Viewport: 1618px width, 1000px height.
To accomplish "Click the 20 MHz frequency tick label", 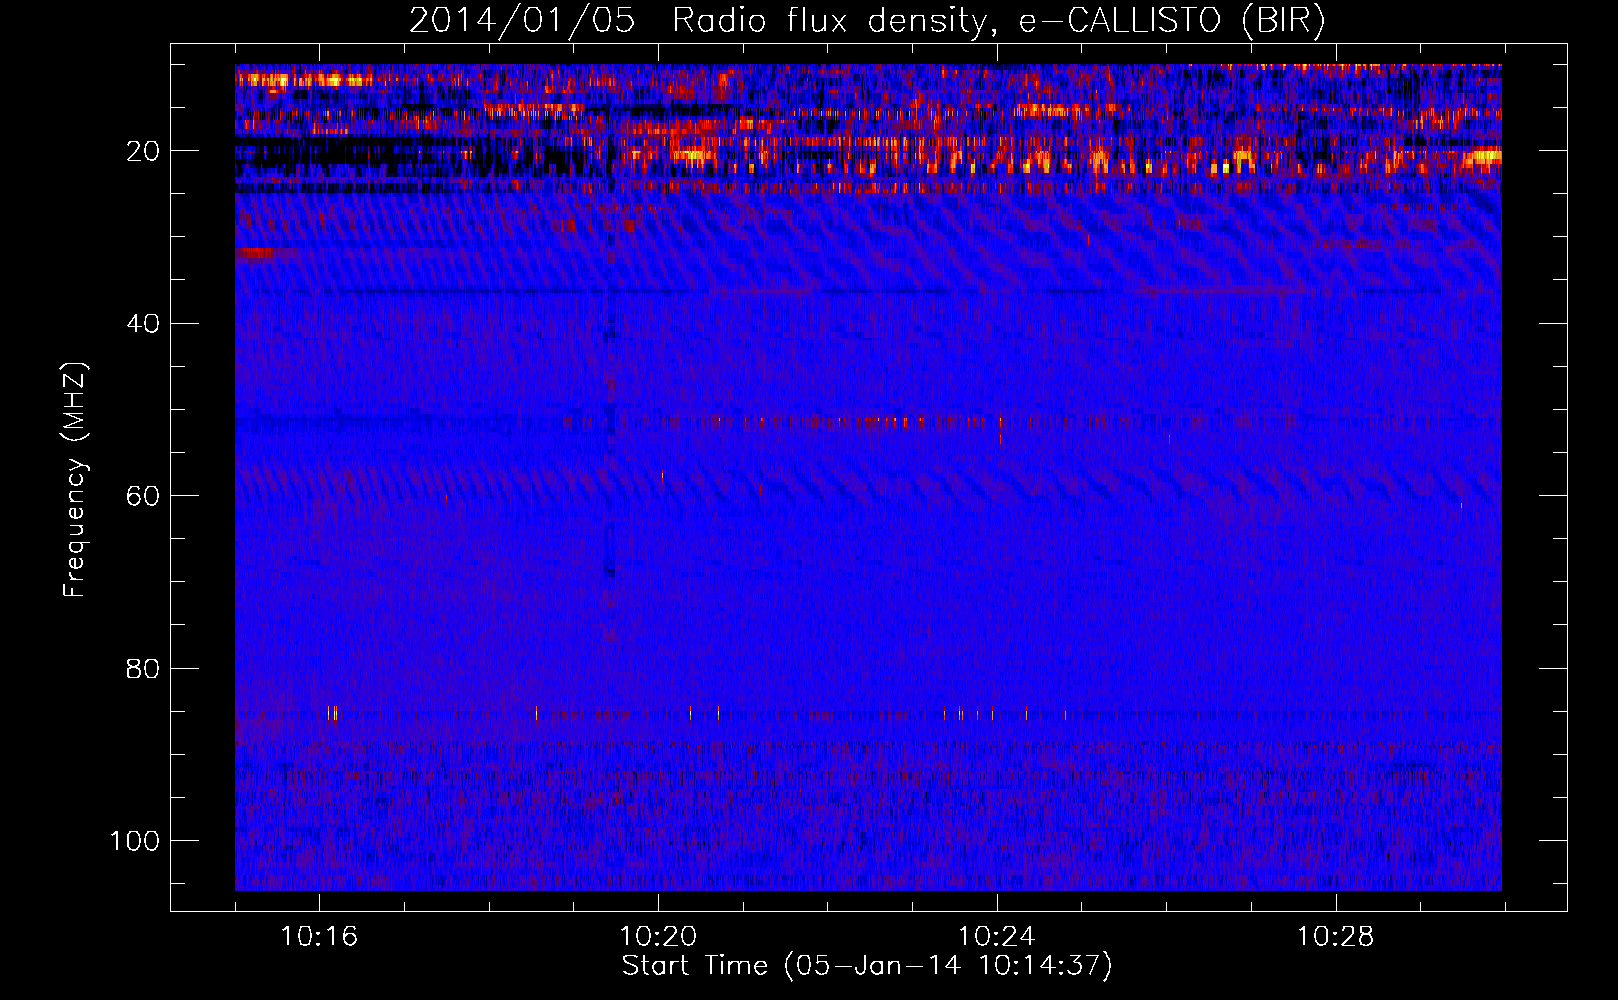I will pyautogui.click(x=143, y=151).
